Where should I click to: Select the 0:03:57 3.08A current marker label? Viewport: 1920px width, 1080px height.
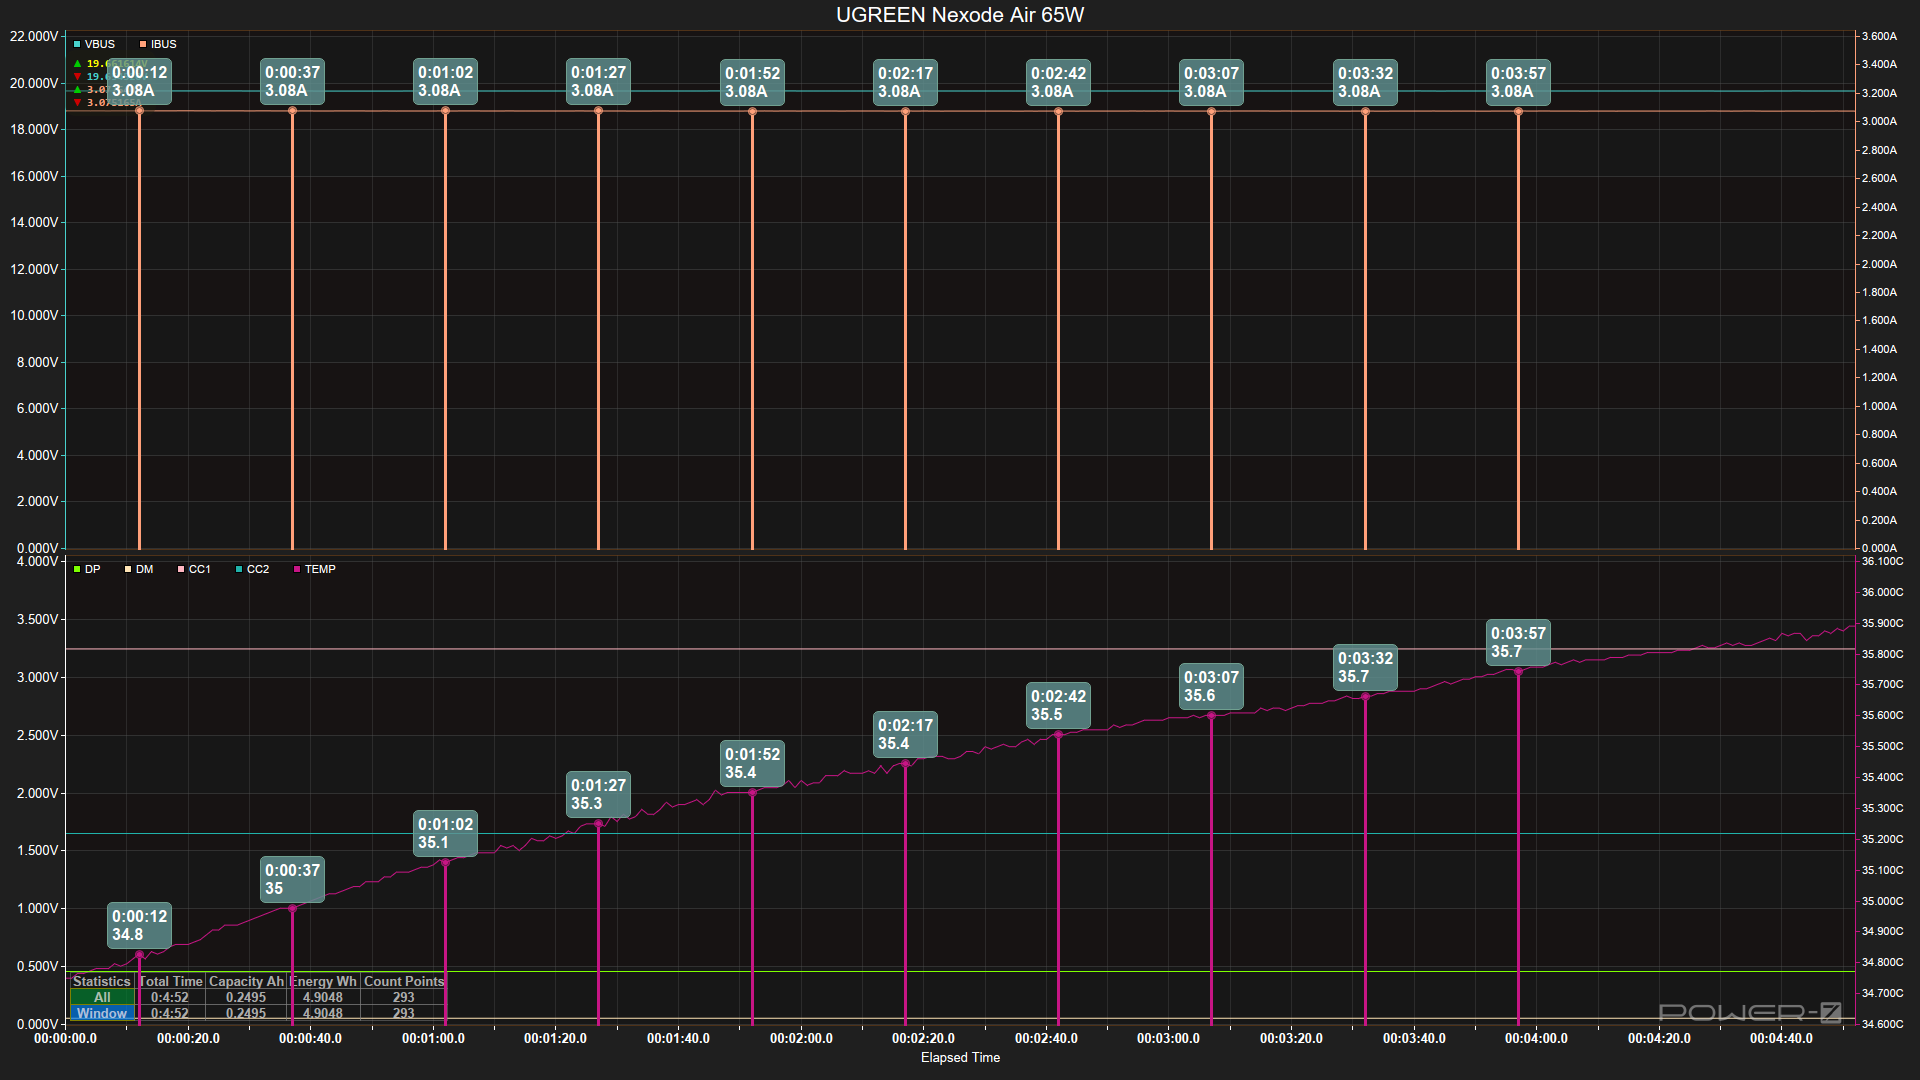click(1518, 82)
